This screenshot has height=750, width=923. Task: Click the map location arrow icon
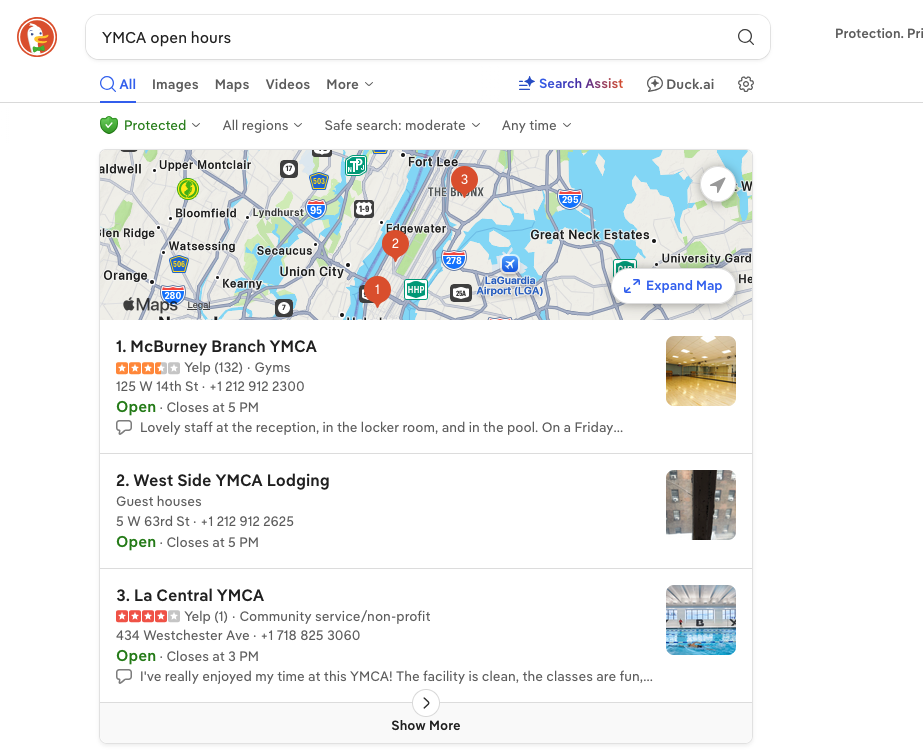[x=718, y=185]
